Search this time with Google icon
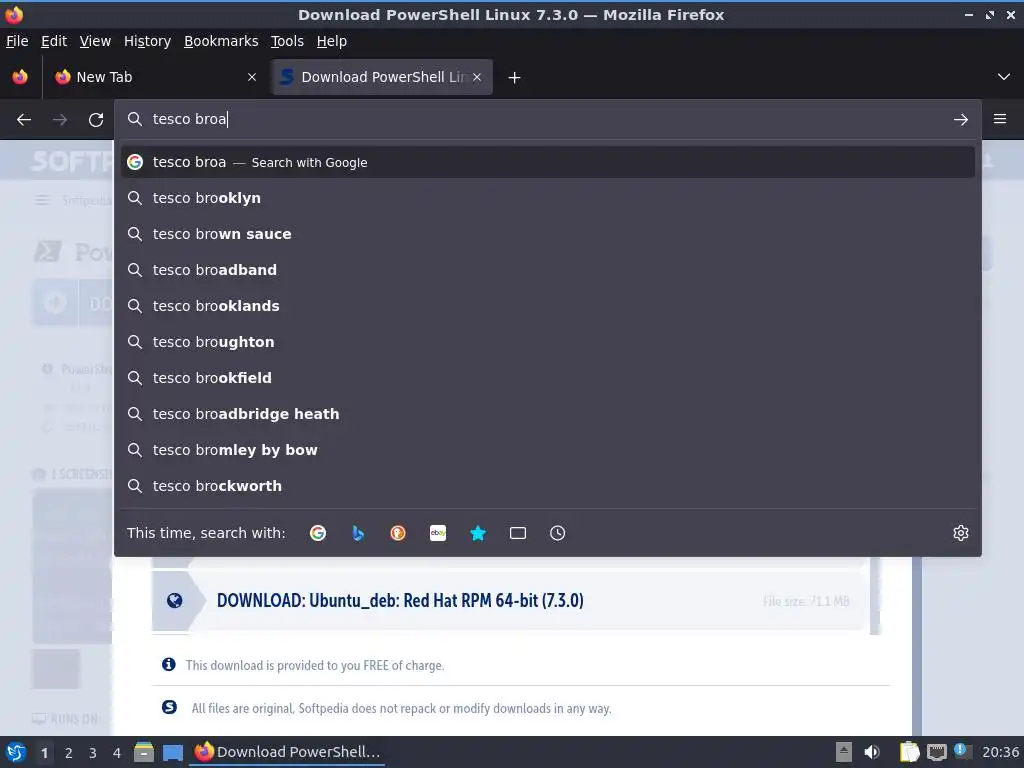 pyautogui.click(x=318, y=533)
